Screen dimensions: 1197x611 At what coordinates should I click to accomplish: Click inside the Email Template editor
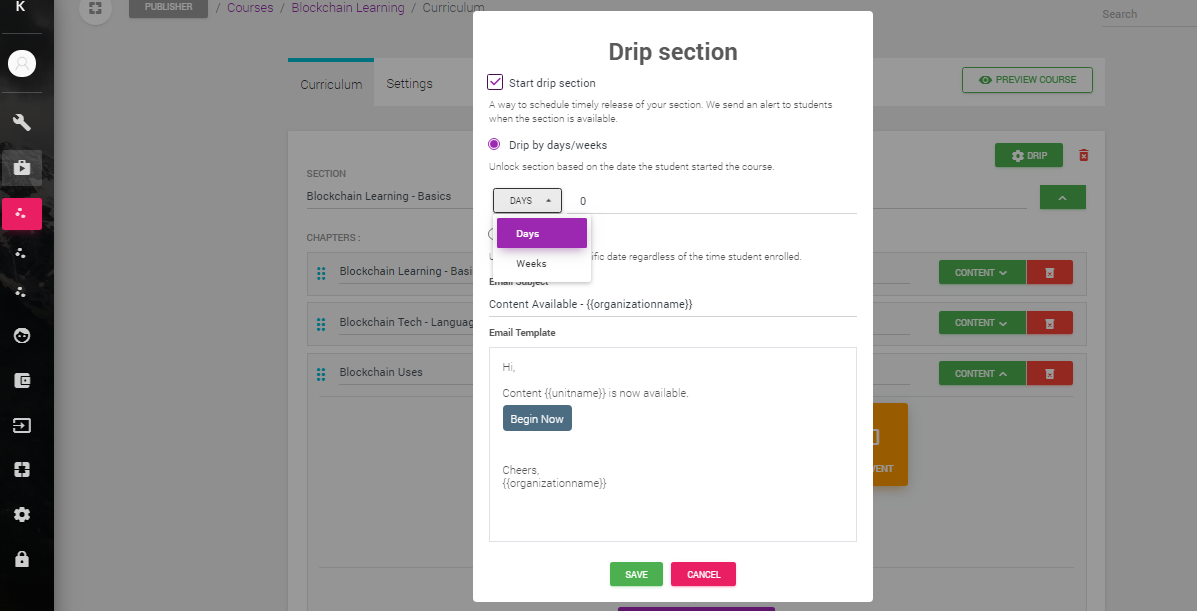[x=673, y=445]
